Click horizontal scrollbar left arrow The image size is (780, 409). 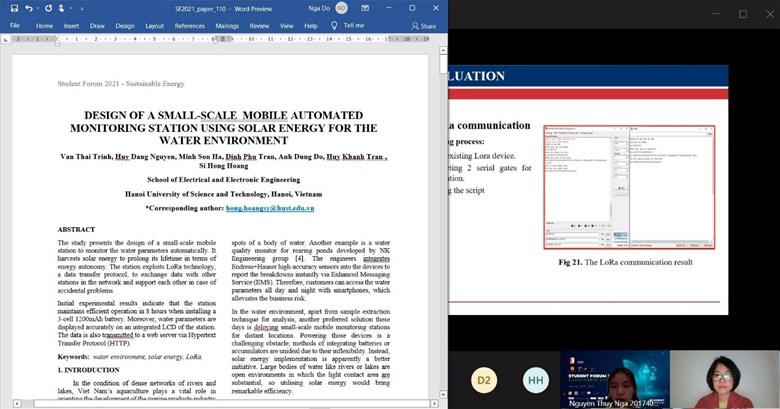tap(17, 404)
